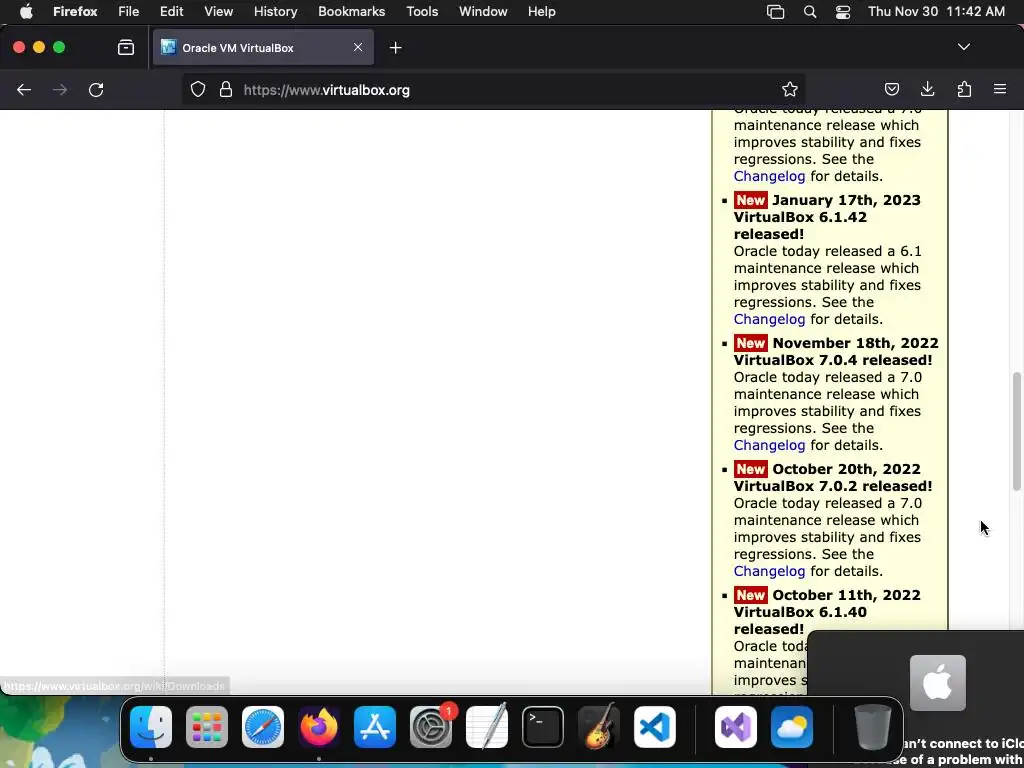Click the October 20th, 2022 news headline
Image resolution: width=1024 pixels, height=768 pixels.
(833, 477)
